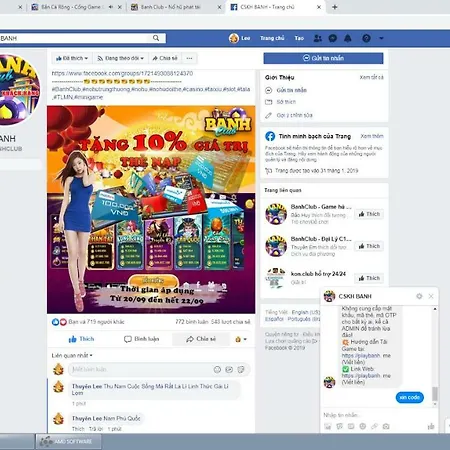Open chat settings gear in CSKH BANH

coord(419,296)
